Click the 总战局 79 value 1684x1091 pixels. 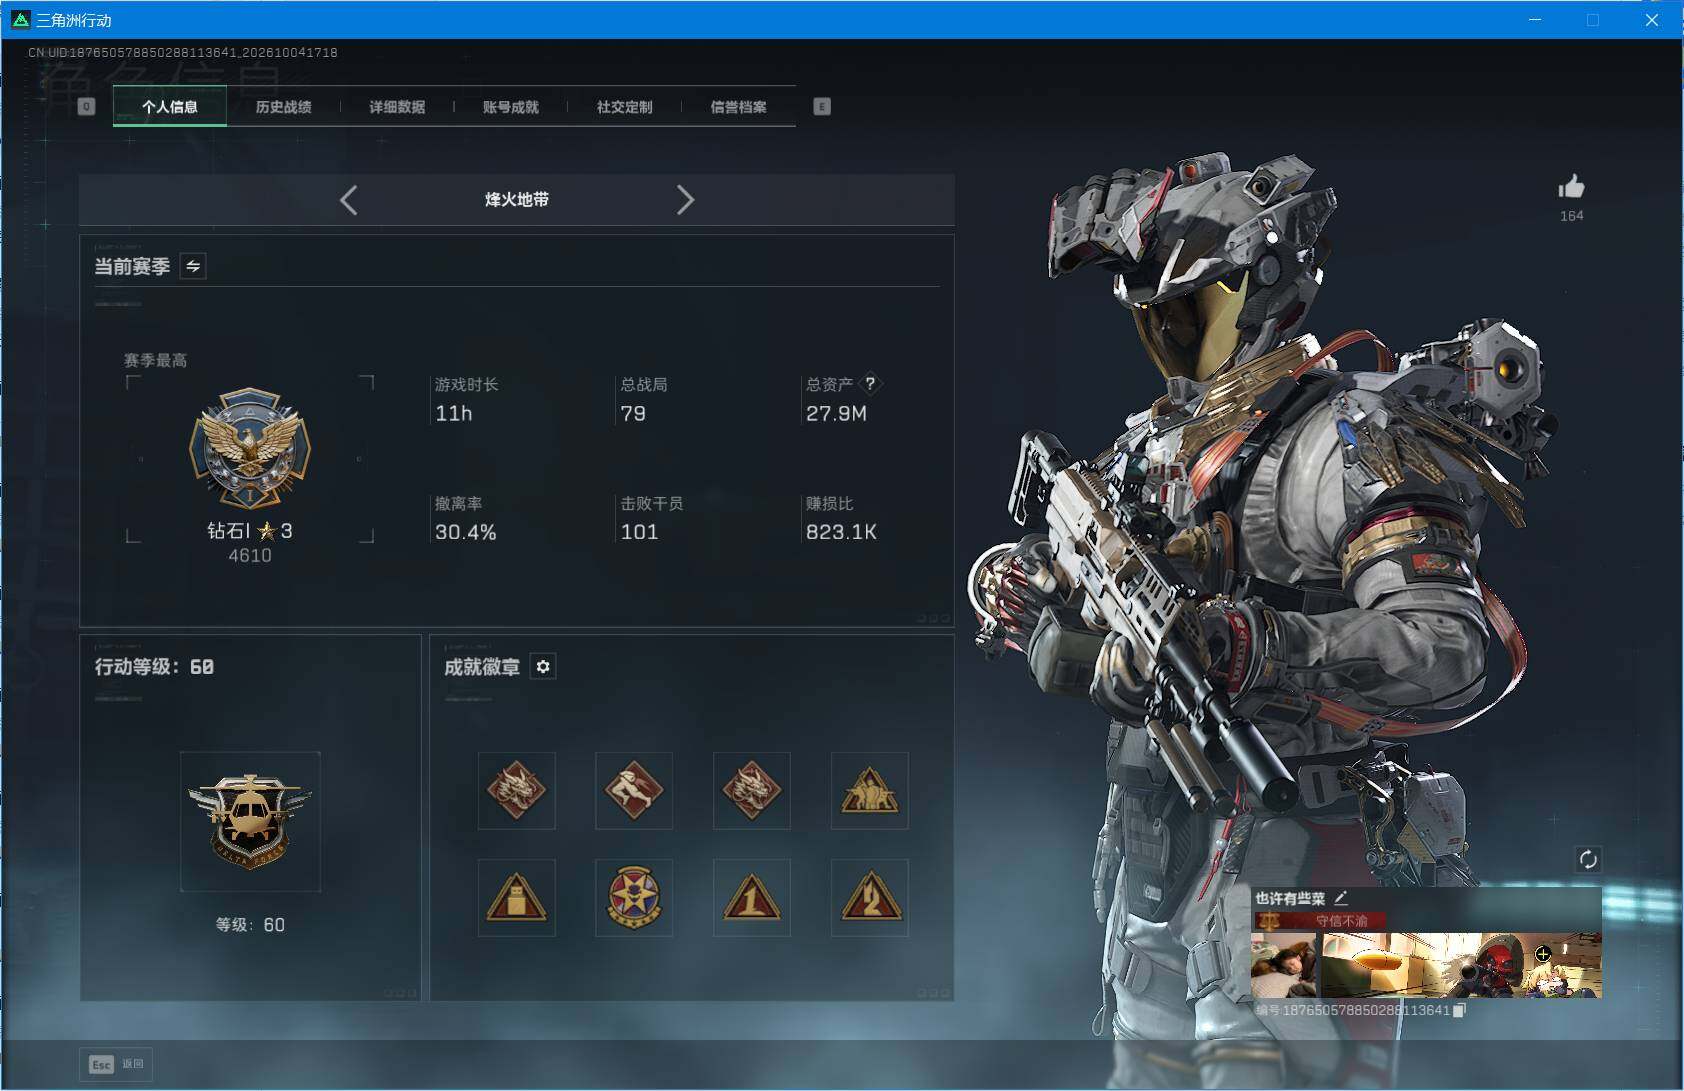tap(633, 413)
